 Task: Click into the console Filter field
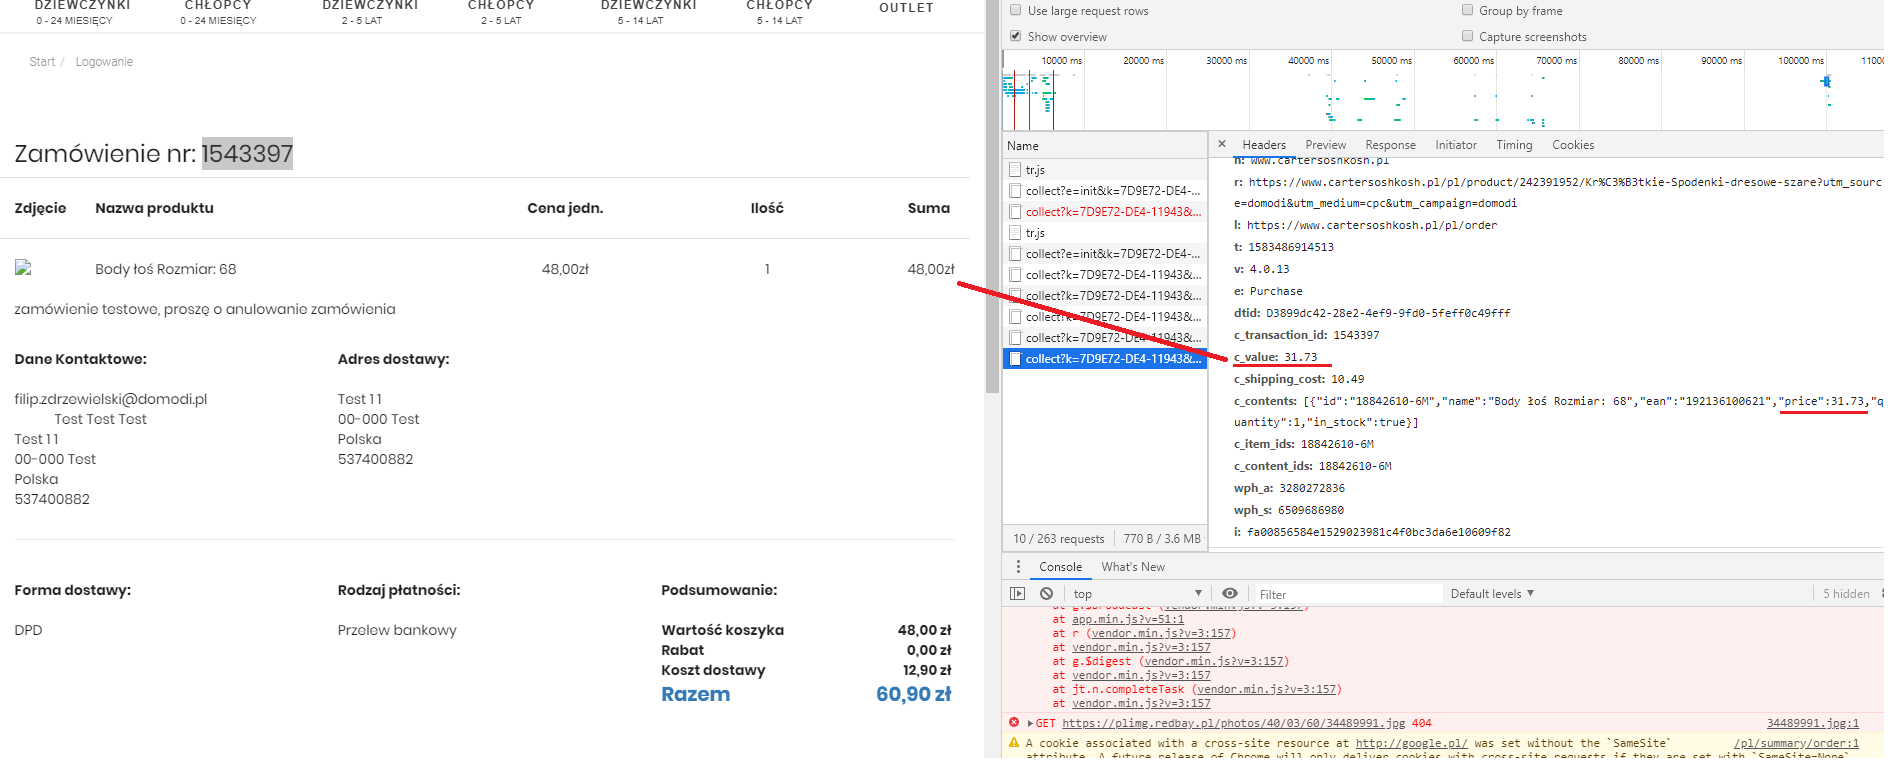1340,594
